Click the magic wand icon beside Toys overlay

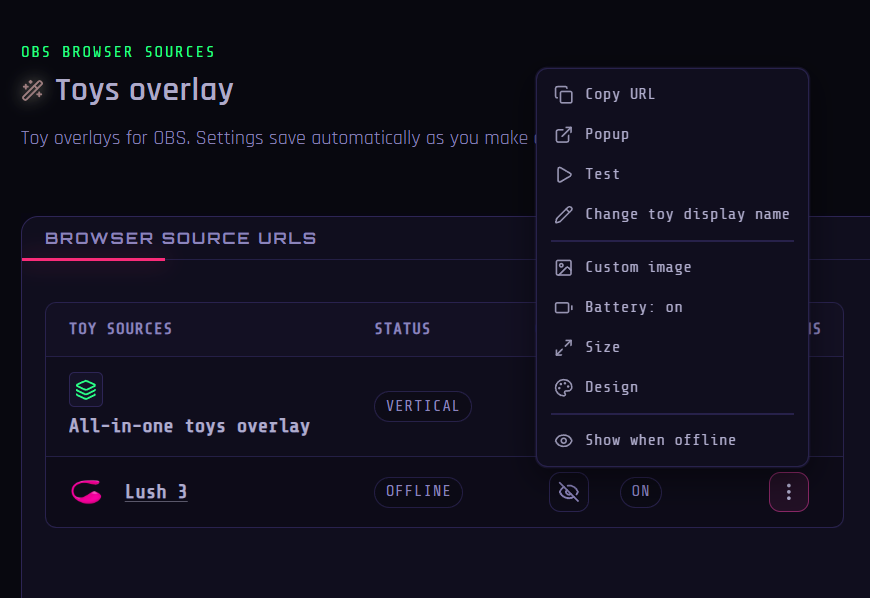click(32, 90)
